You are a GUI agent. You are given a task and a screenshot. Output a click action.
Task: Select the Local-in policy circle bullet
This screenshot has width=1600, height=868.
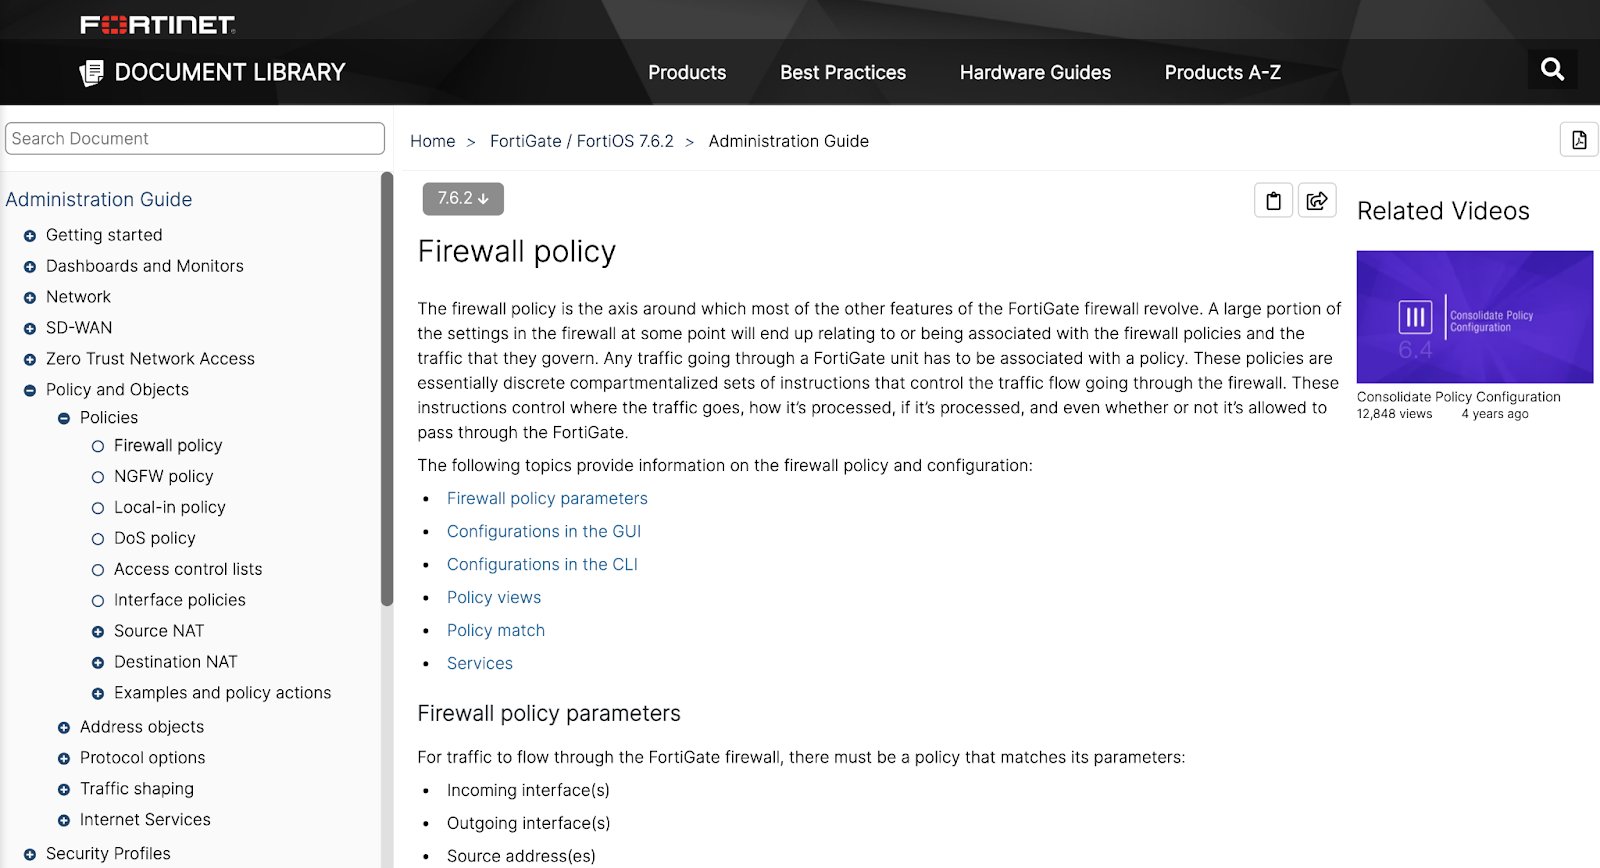[x=98, y=508]
